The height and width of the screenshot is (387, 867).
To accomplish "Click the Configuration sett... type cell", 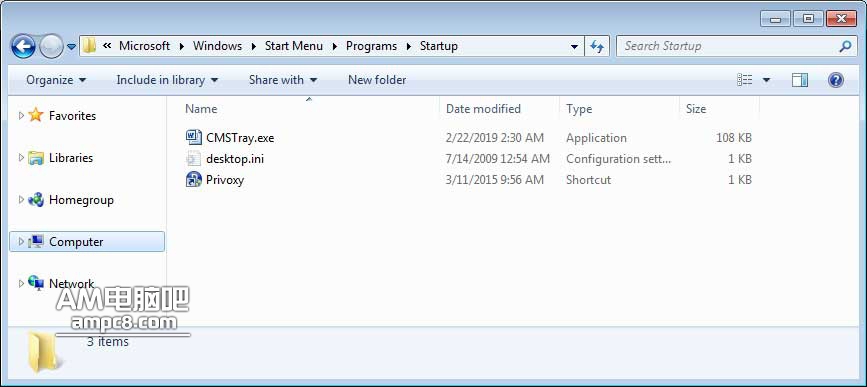I will click(x=618, y=159).
